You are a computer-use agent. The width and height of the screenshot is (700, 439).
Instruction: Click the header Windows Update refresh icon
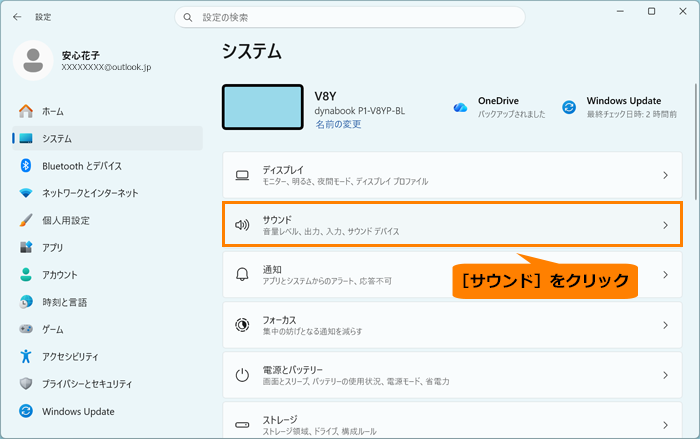[x=569, y=107]
